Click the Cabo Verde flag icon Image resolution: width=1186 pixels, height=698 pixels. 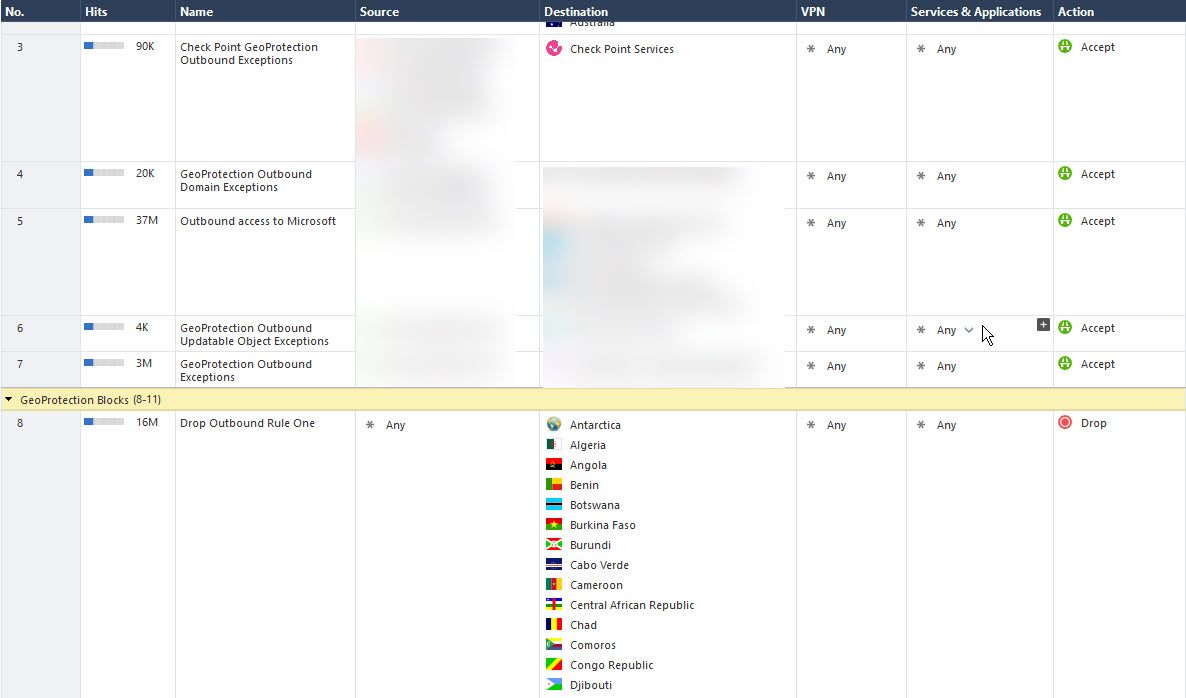point(554,564)
